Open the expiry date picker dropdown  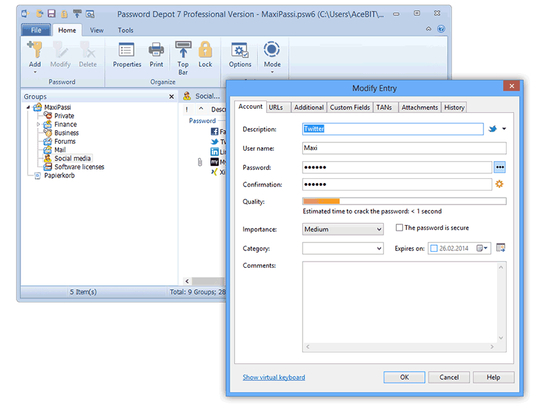click(482, 248)
